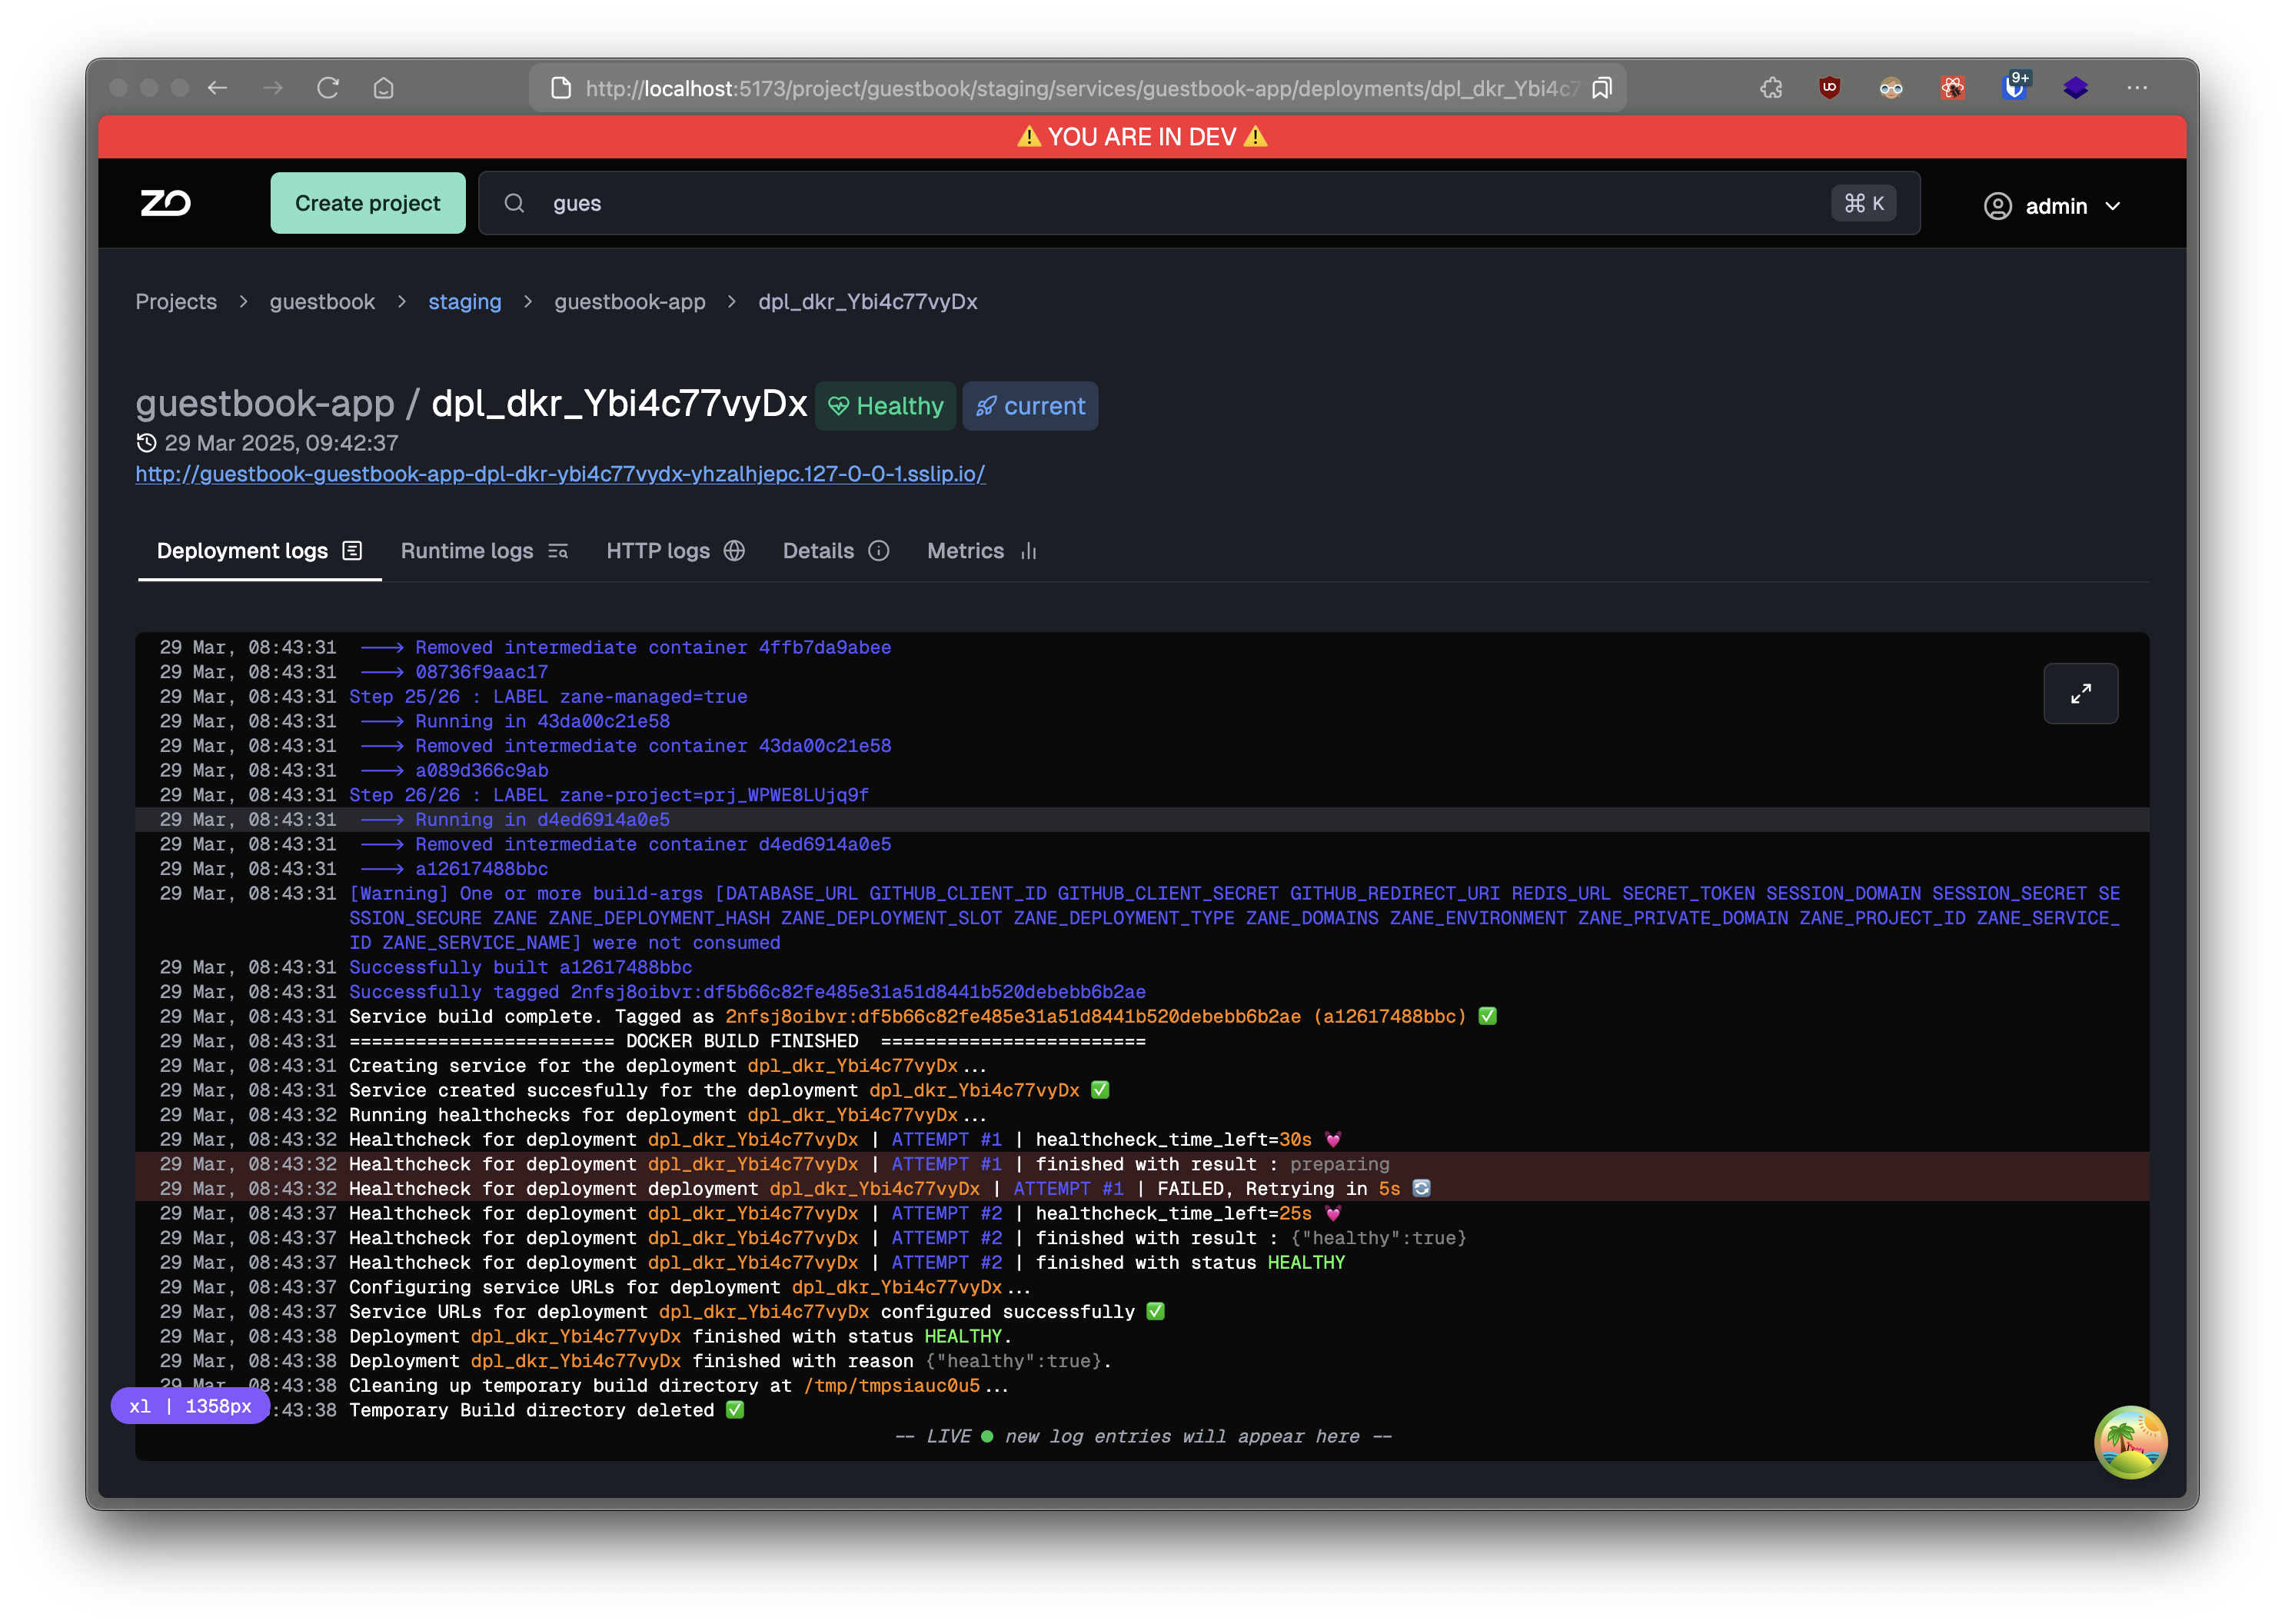
Task: Bookmark this page icon
Action: (1601, 88)
